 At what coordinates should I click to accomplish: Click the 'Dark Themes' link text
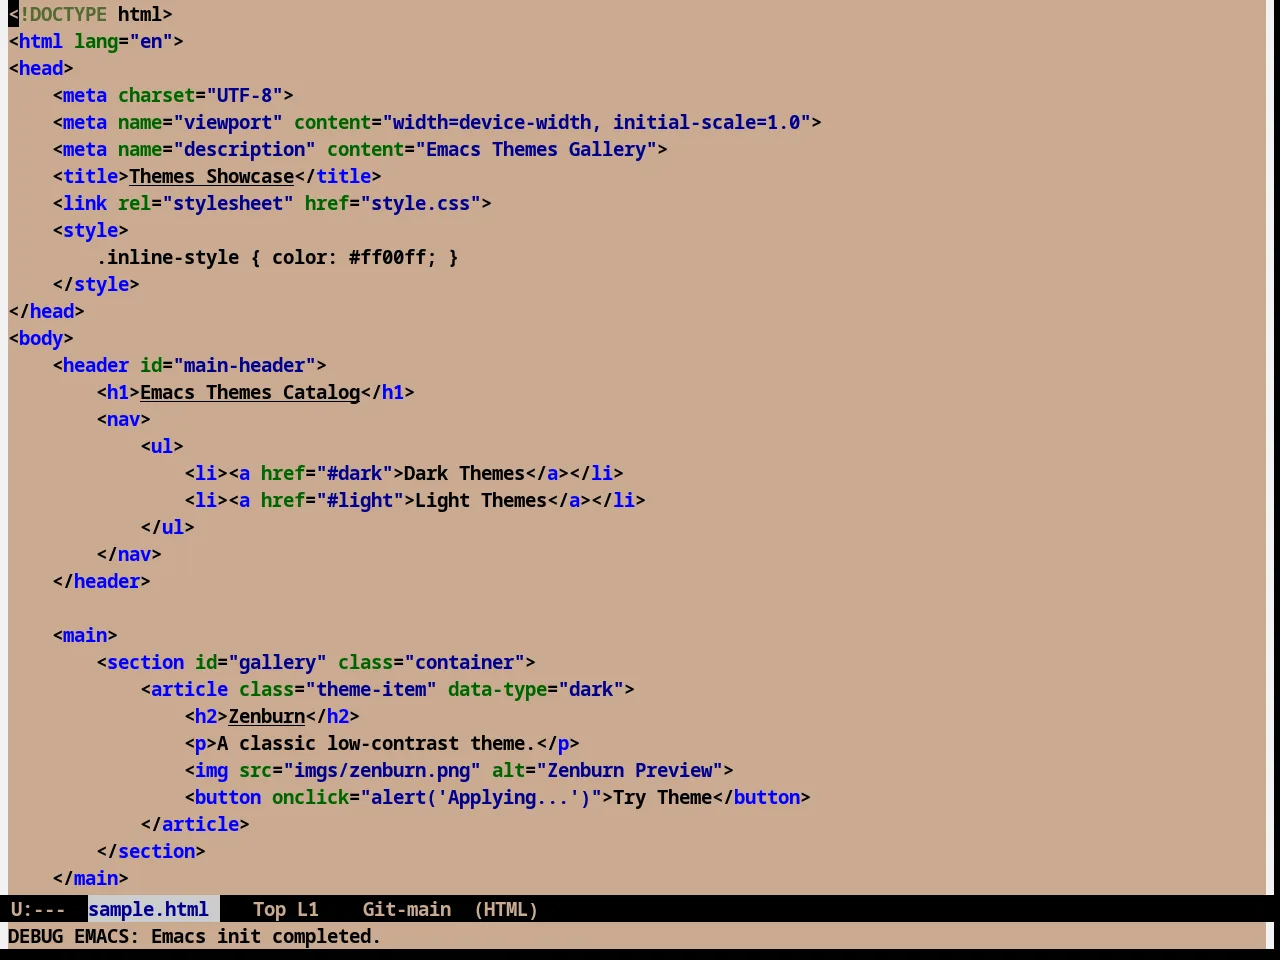464,473
